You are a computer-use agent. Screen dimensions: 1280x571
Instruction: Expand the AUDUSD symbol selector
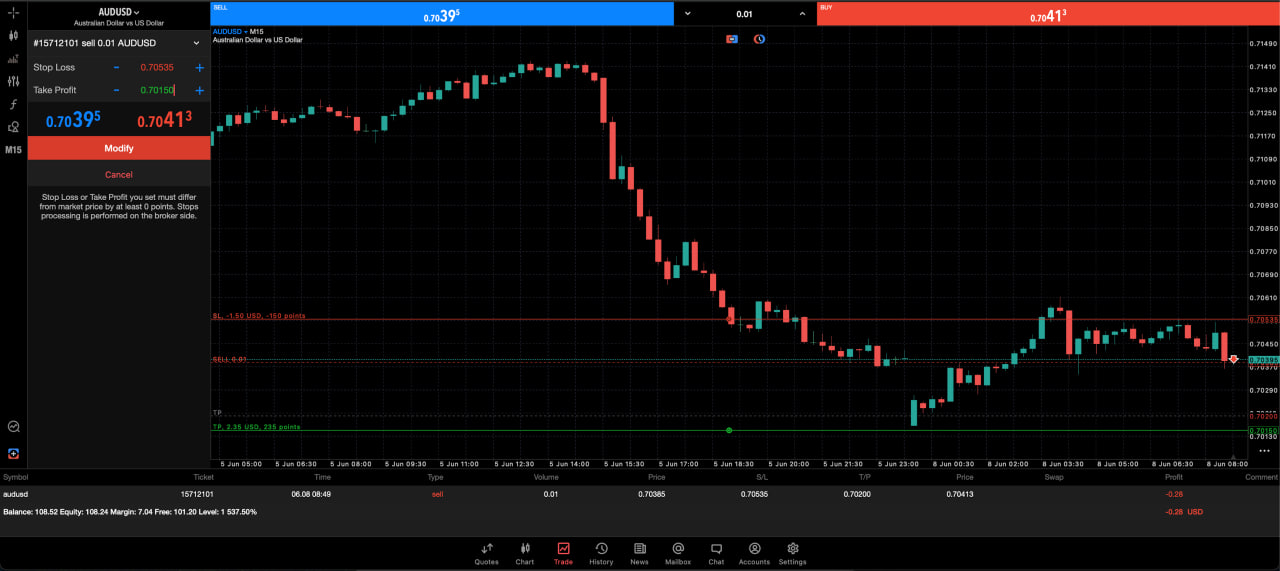pos(119,13)
